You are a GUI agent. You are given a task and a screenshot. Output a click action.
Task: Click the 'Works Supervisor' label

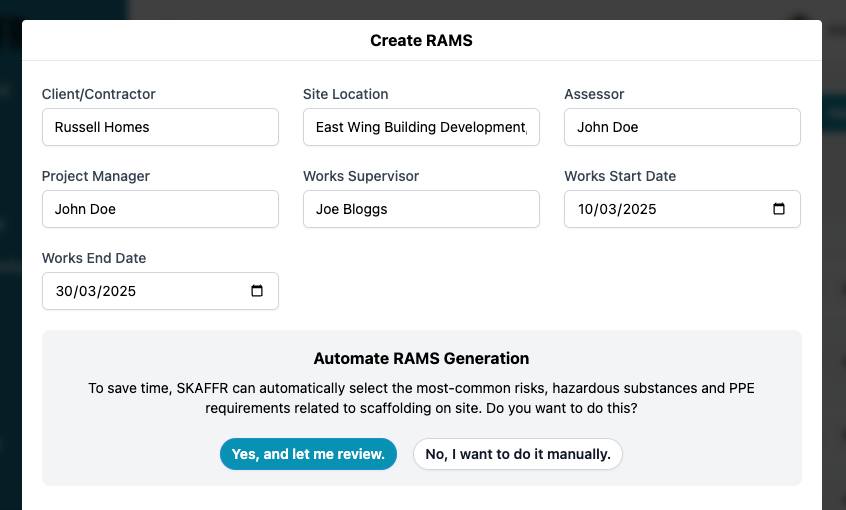point(361,176)
